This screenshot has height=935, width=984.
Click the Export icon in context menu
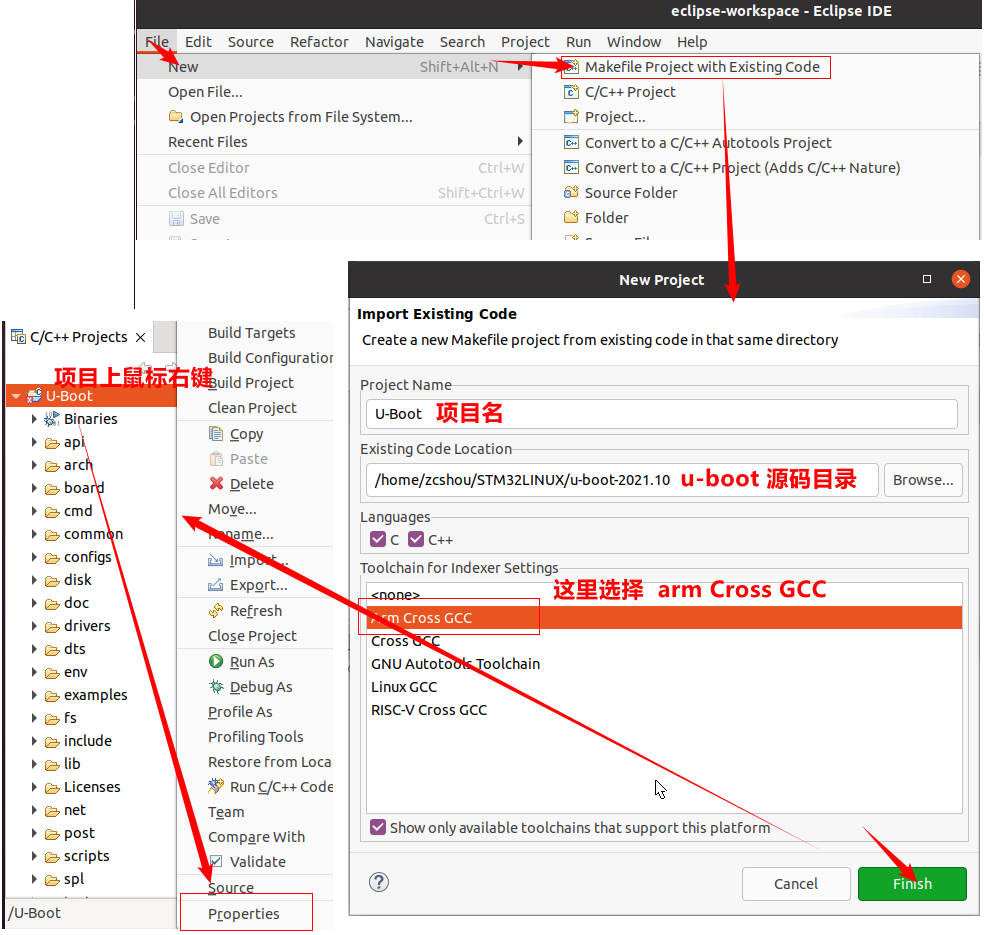[216, 585]
